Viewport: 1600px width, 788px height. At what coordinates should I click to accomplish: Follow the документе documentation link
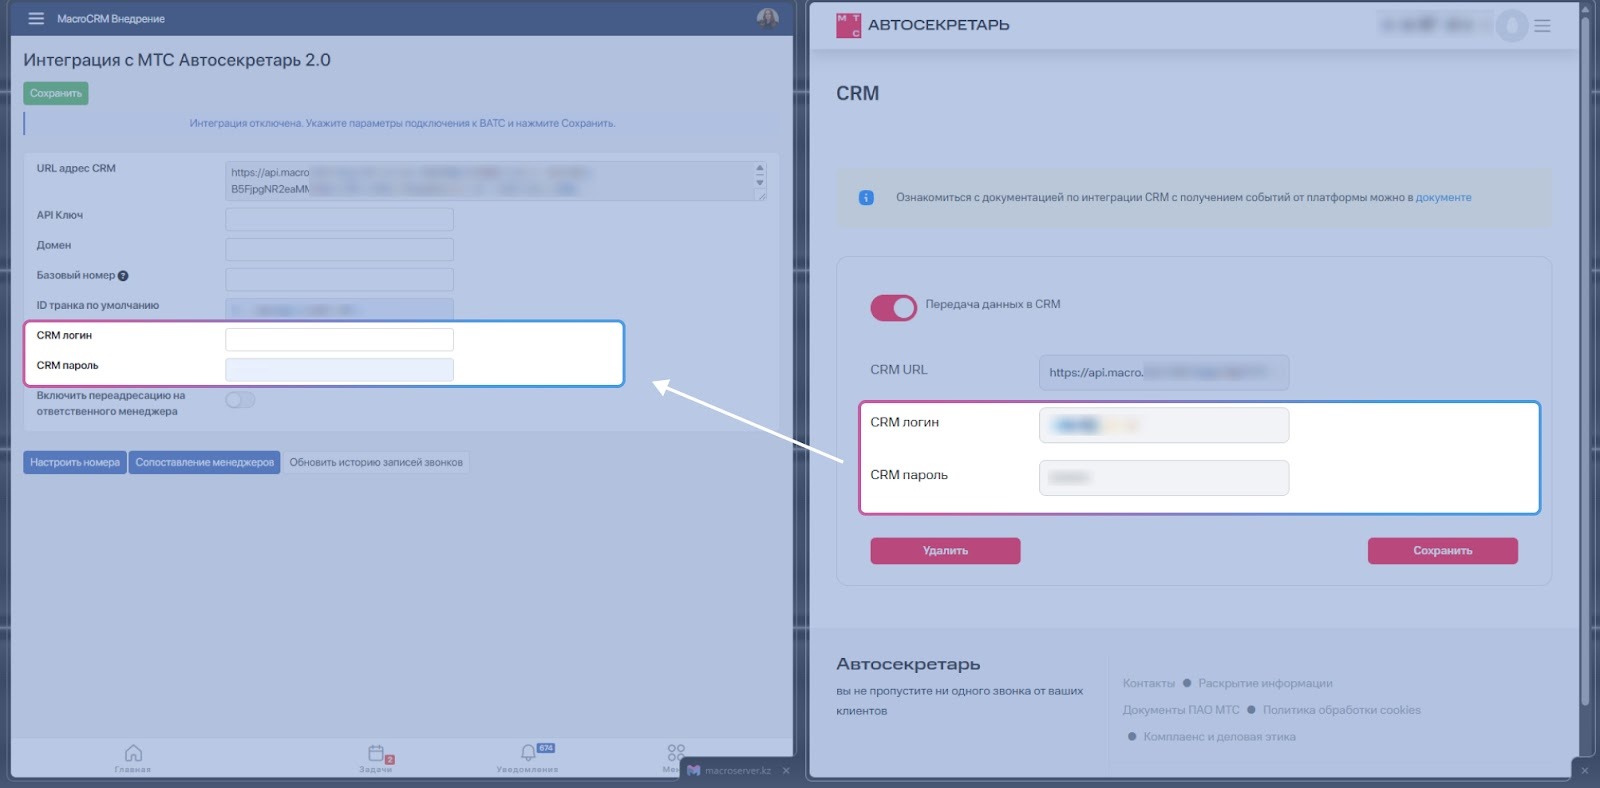pos(1443,198)
